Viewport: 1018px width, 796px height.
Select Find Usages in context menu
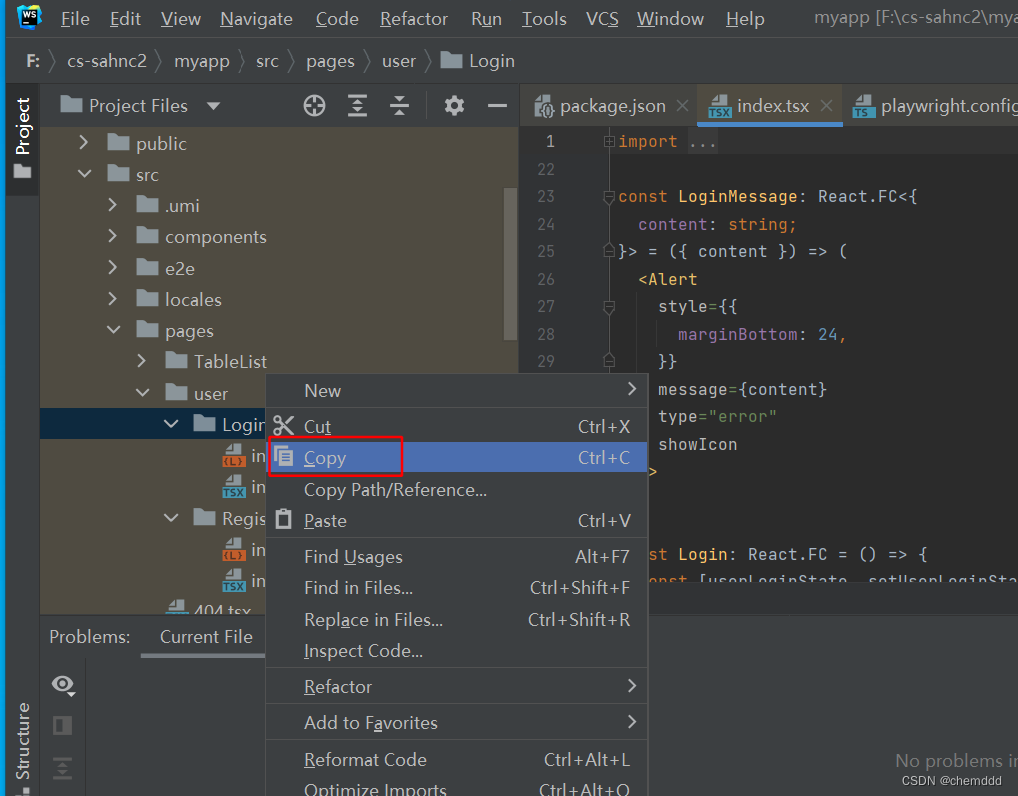[456, 556]
